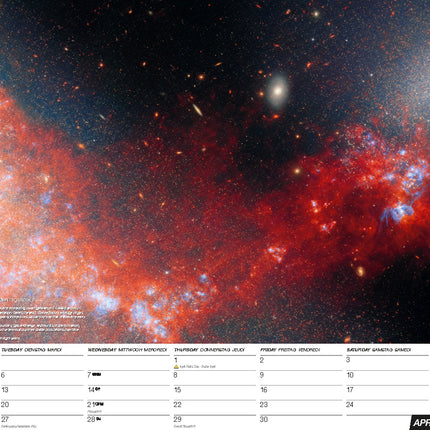This screenshot has height=430, width=430.
Task: Select date 10 in Saturday column
Action: (350, 375)
